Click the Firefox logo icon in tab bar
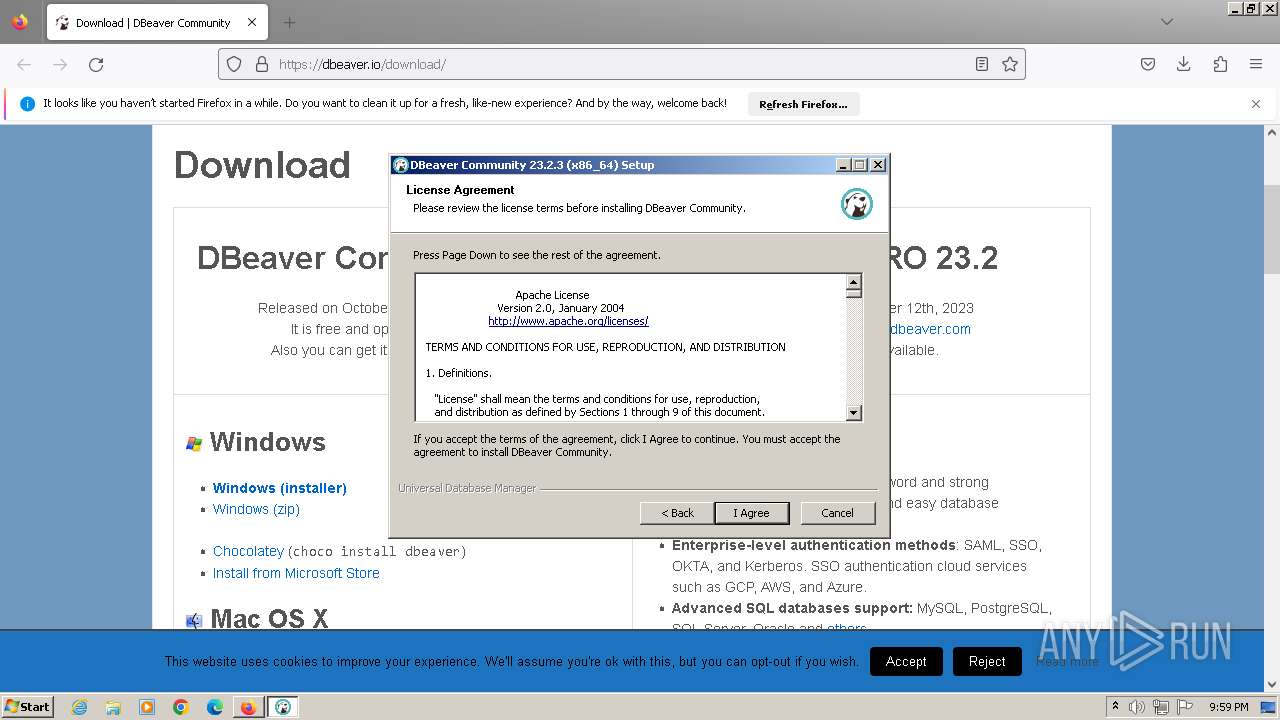Image resolution: width=1280 pixels, height=720 pixels. pyautogui.click(x=20, y=22)
